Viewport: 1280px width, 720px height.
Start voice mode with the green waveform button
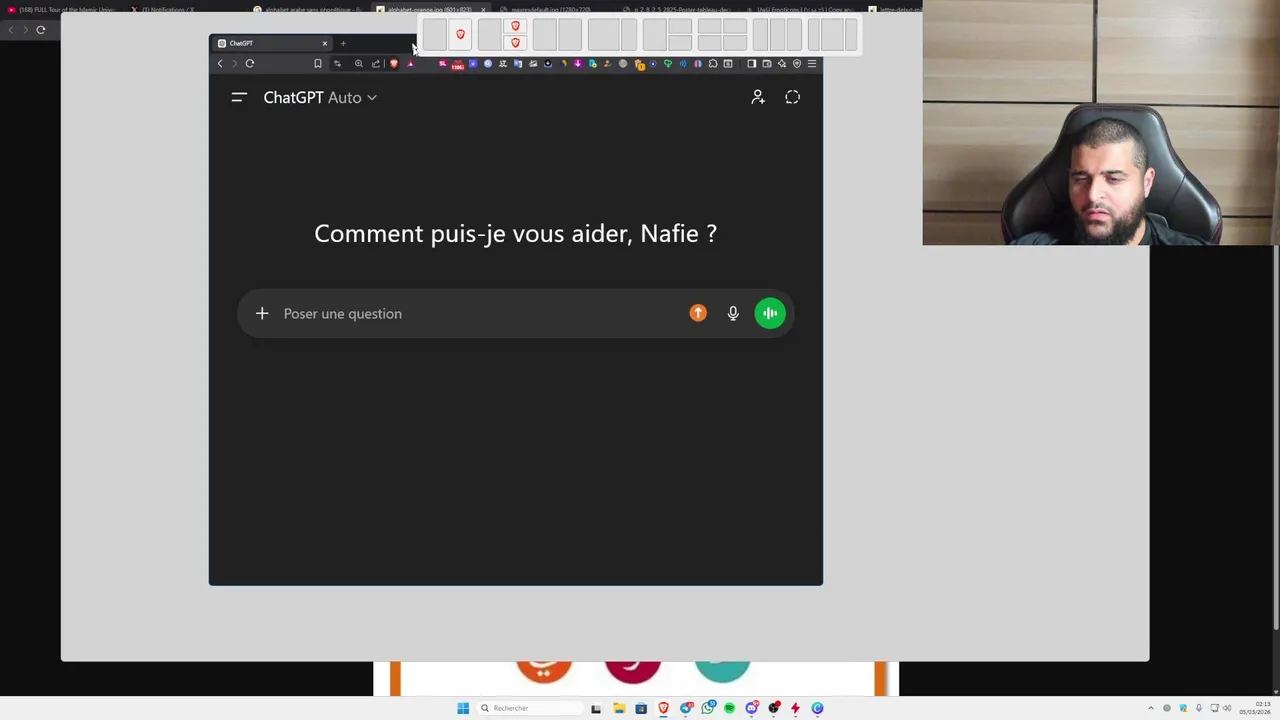click(770, 313)
